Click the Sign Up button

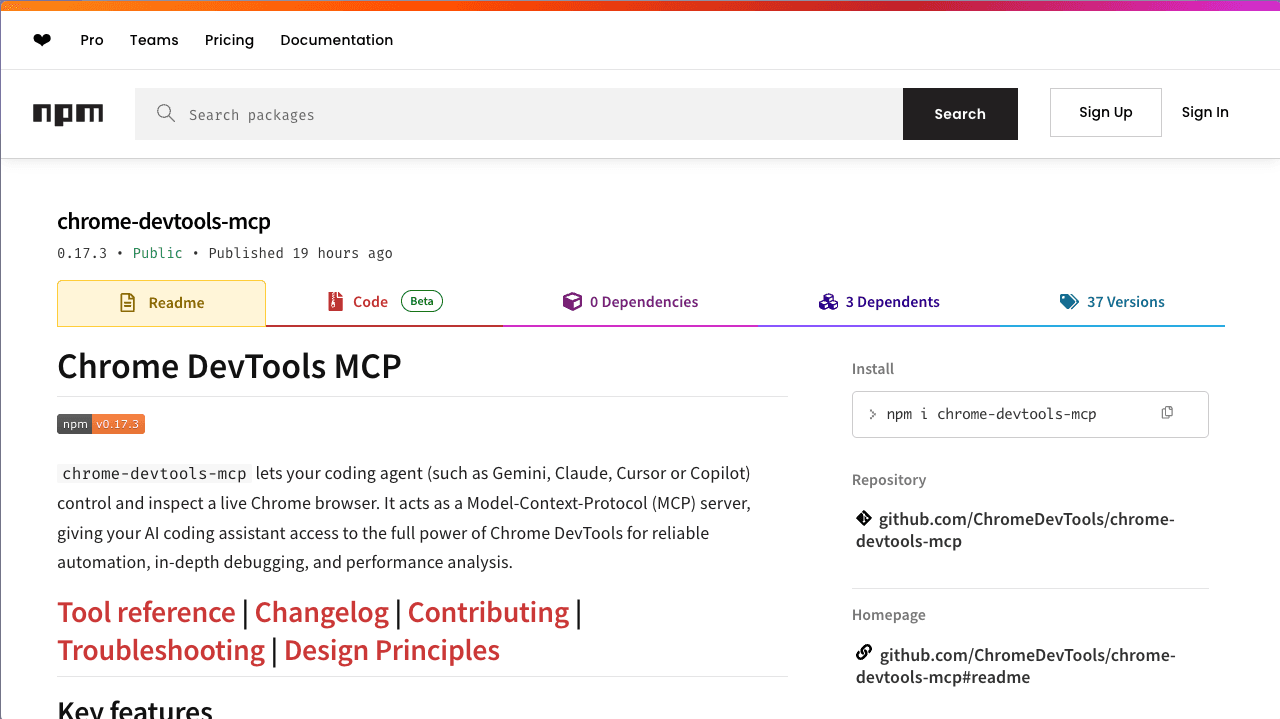tap(1105, 112)
